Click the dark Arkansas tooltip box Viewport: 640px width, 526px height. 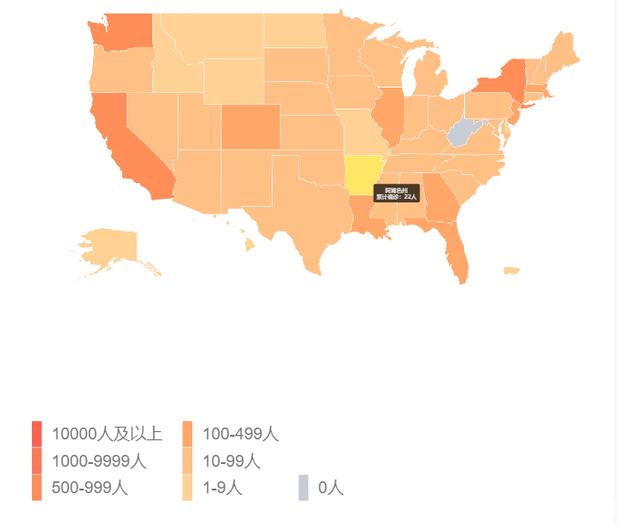[x=396, y=193]
